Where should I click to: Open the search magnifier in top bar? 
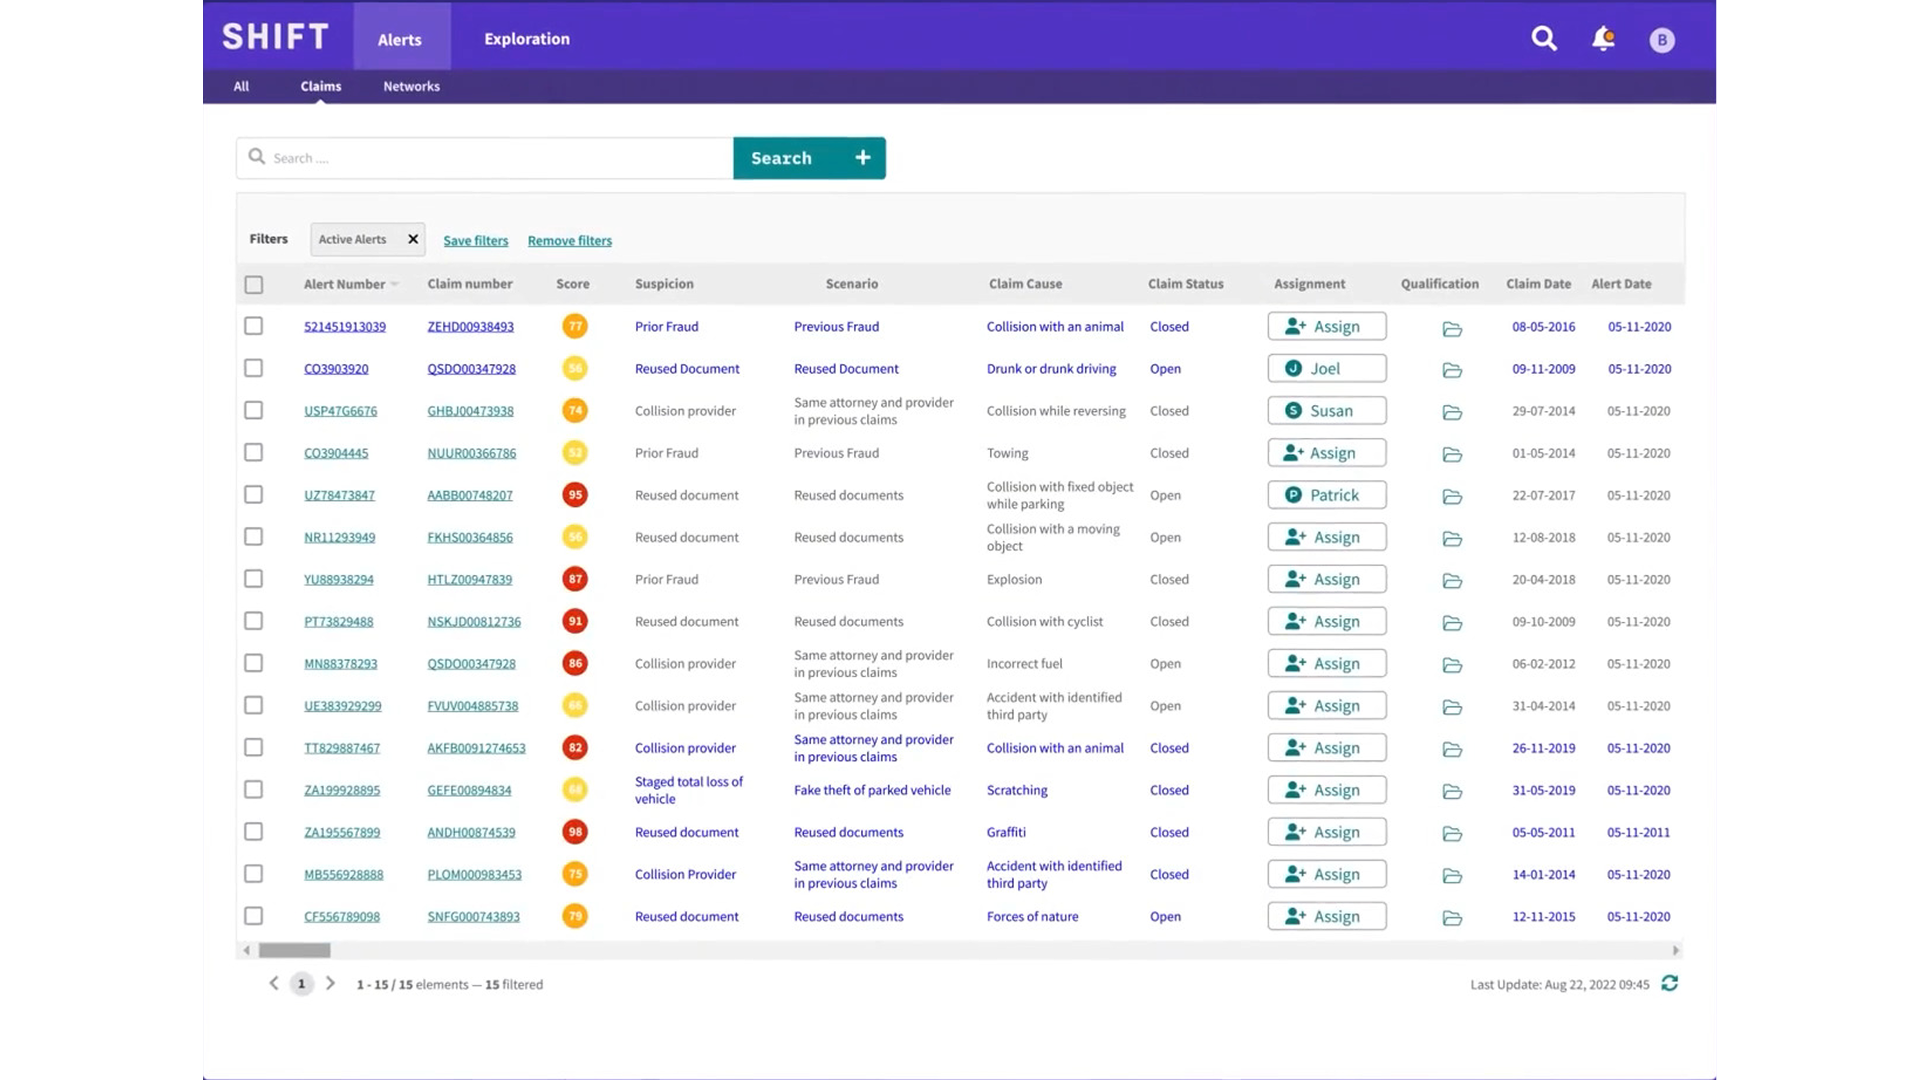point(1544,39)
